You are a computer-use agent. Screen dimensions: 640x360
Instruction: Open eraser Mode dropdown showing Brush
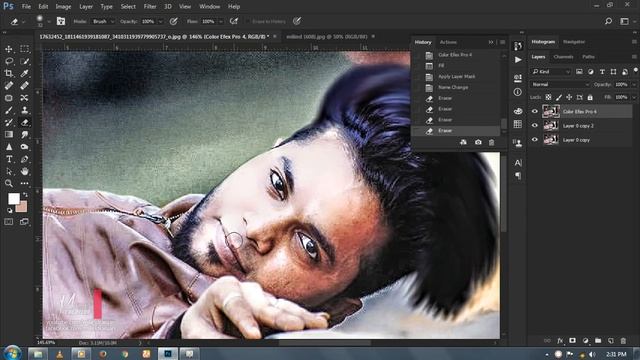(x=102, y=21)
